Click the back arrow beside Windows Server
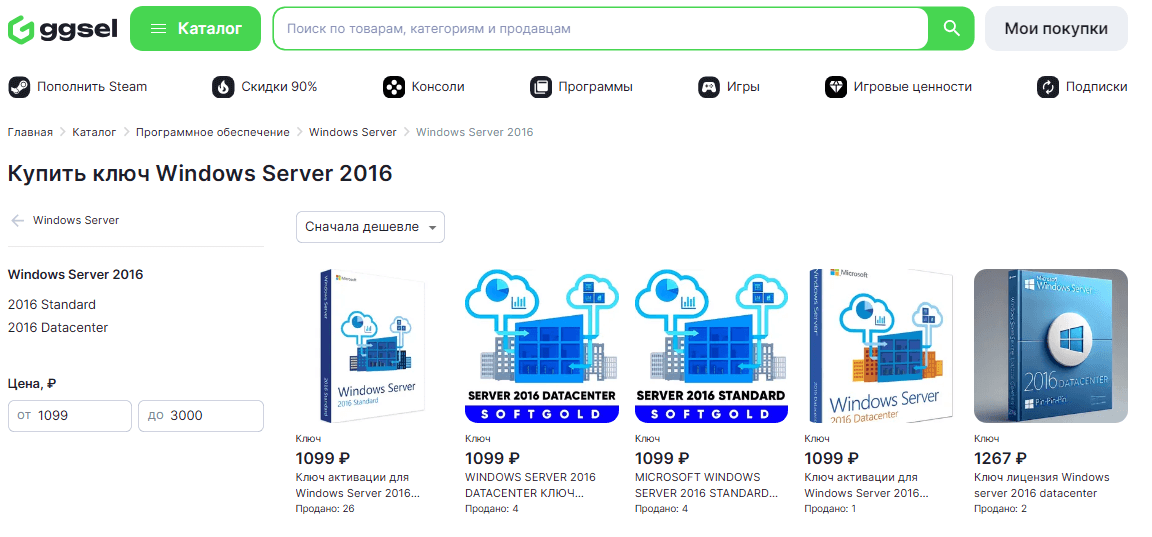 click(18, 220)
